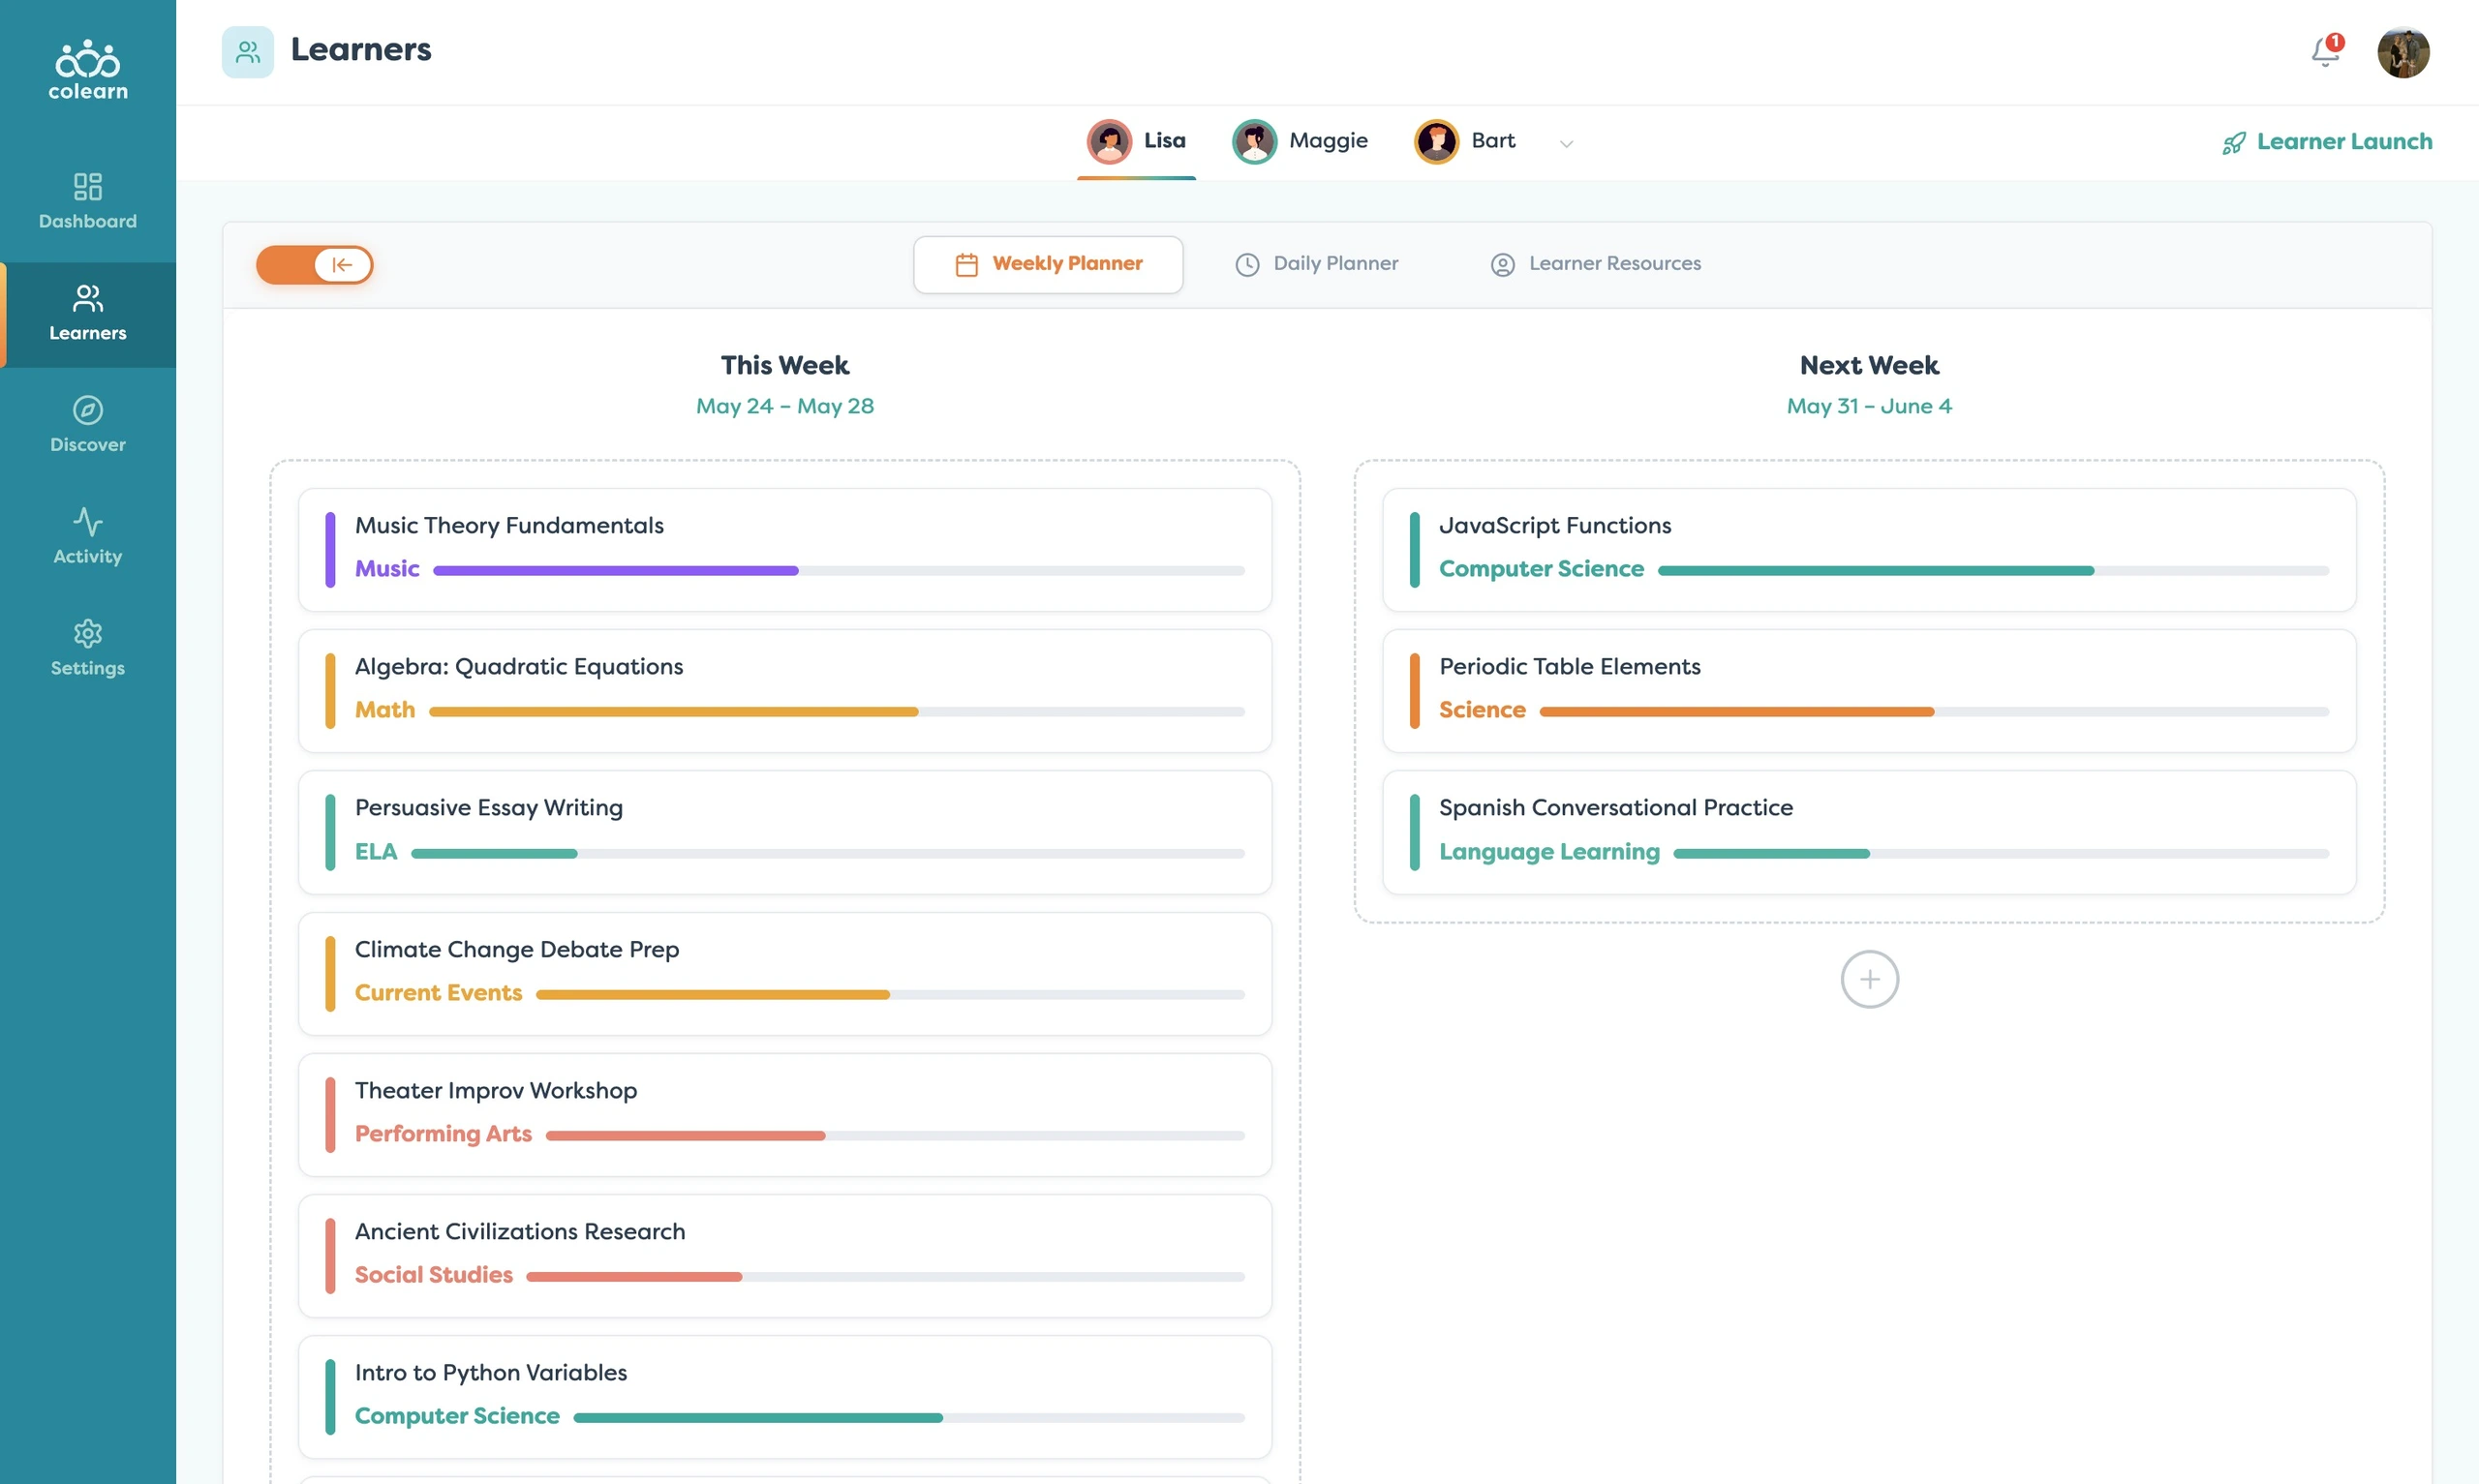Click the Learner Launch rocket icon
Screen dimensions: 2479x1484
(x=2233, y=143)
